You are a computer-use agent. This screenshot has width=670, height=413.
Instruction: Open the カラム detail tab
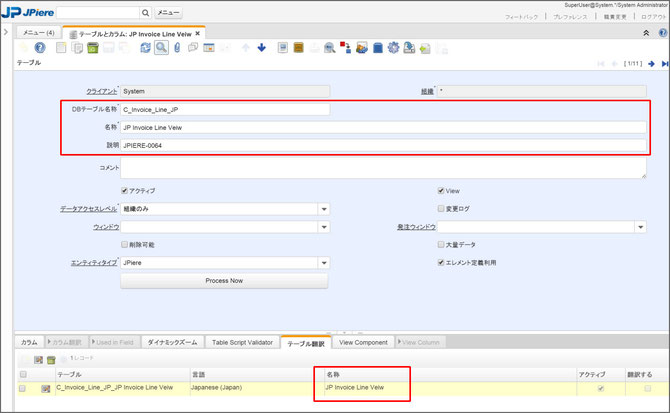tap(29, 343)
